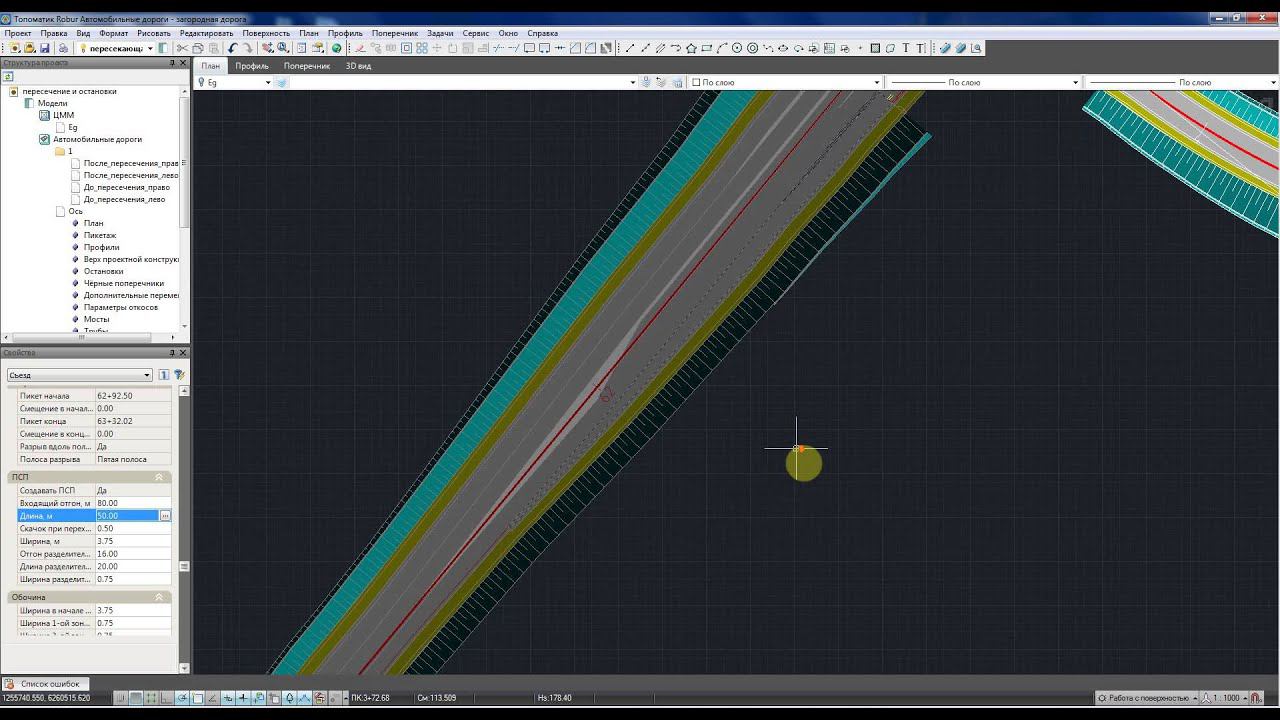Click the Zoom magnifier toolbar icon
This screenshot has width=1280, height=720.
[x=283, y=48]
